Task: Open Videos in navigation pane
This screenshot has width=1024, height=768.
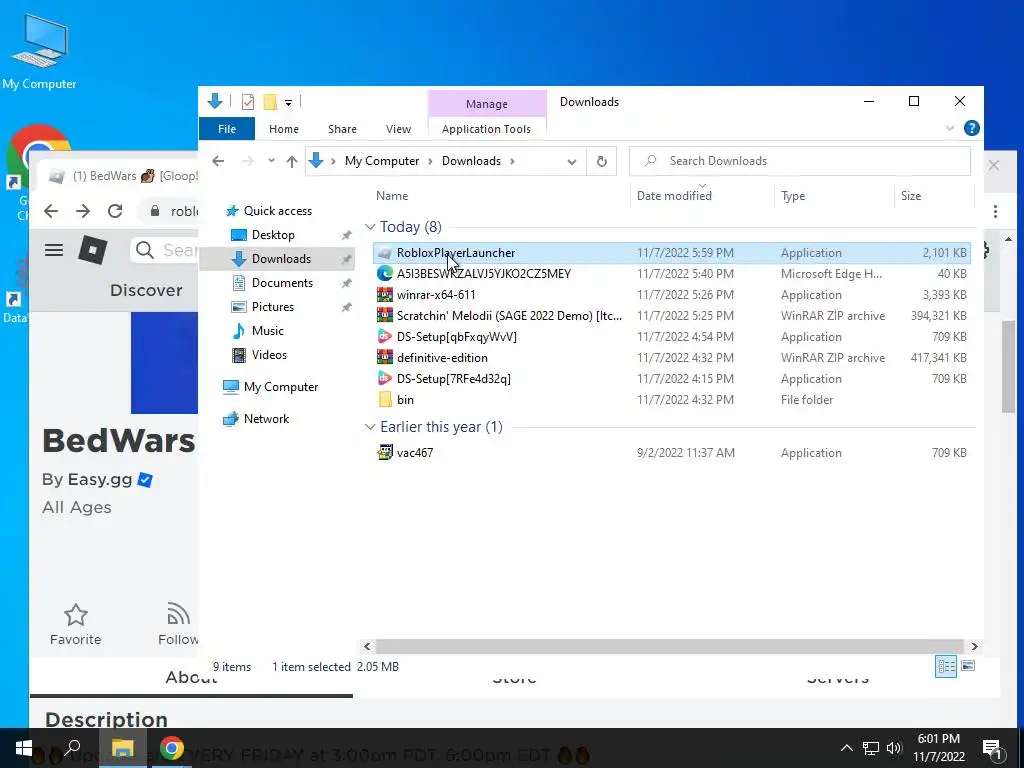Action: (269, 355)
